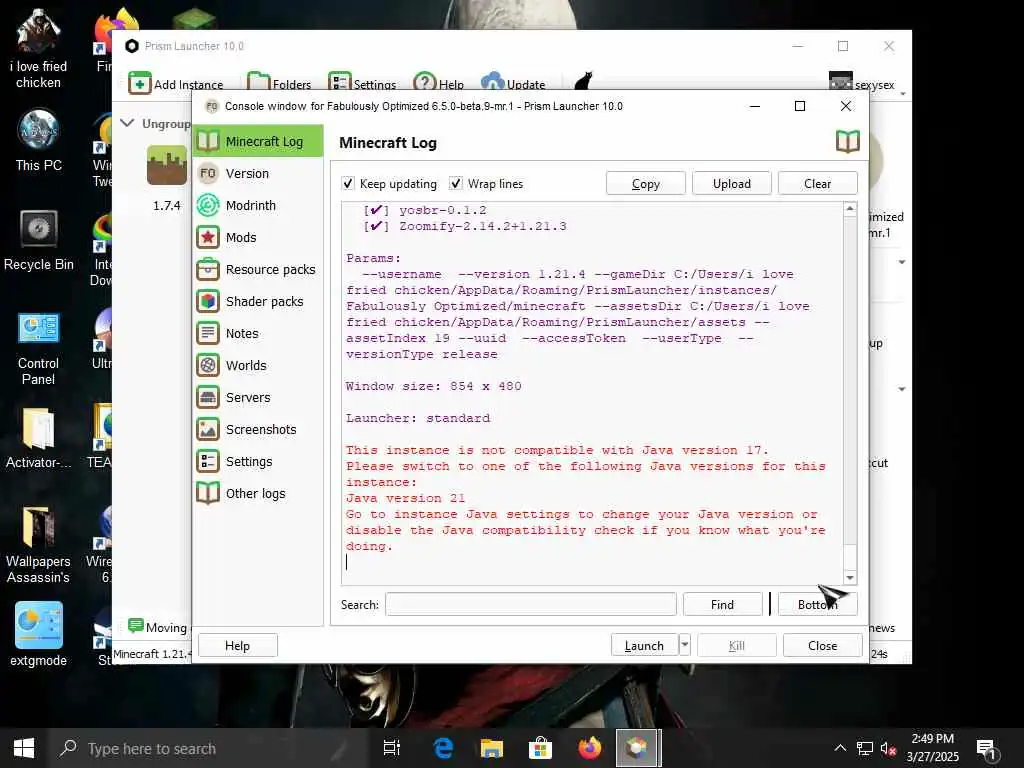Open the extgmode desktop icon
This screenshot has height=768, width=1024.
[39, 635]
